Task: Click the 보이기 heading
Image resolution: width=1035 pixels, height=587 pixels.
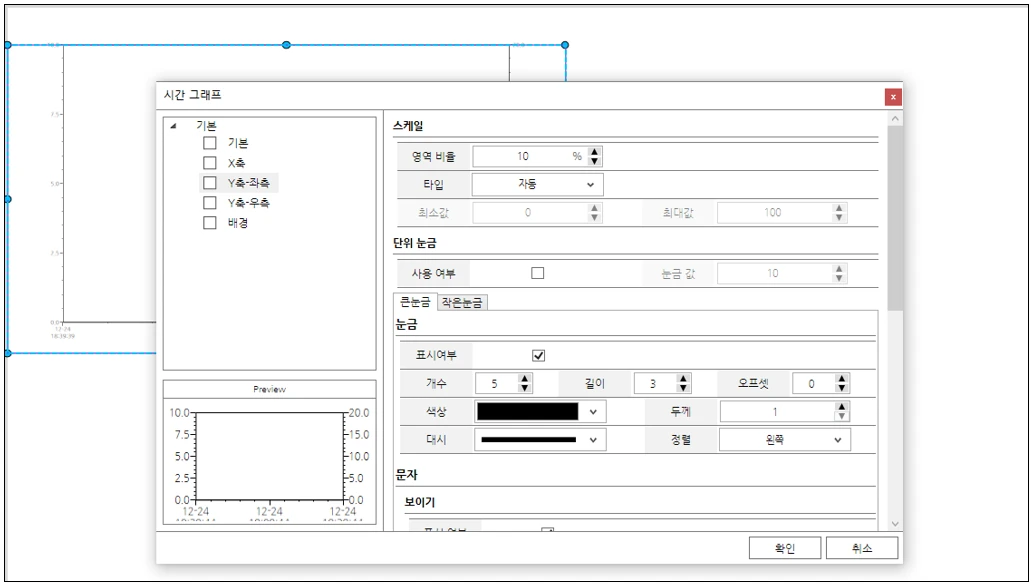Action: 420,502
